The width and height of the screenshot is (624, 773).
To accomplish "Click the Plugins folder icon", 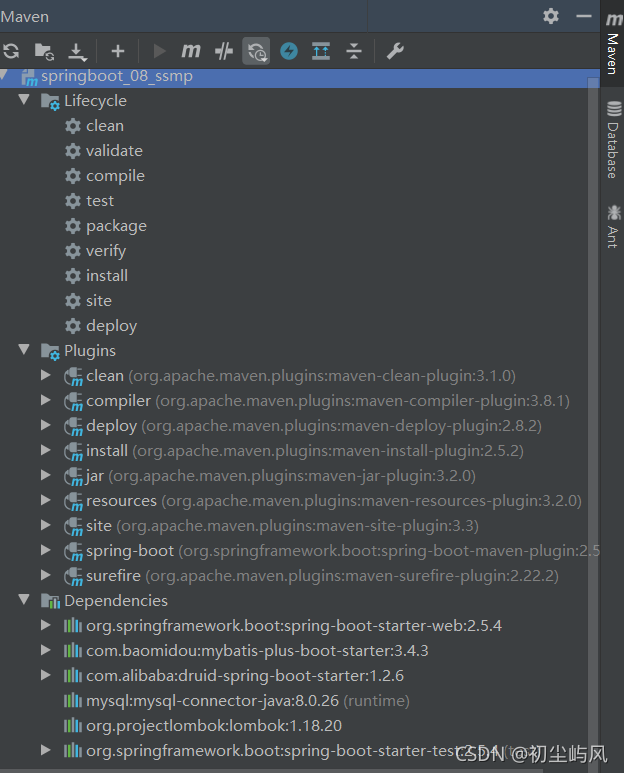I will 50,351.
